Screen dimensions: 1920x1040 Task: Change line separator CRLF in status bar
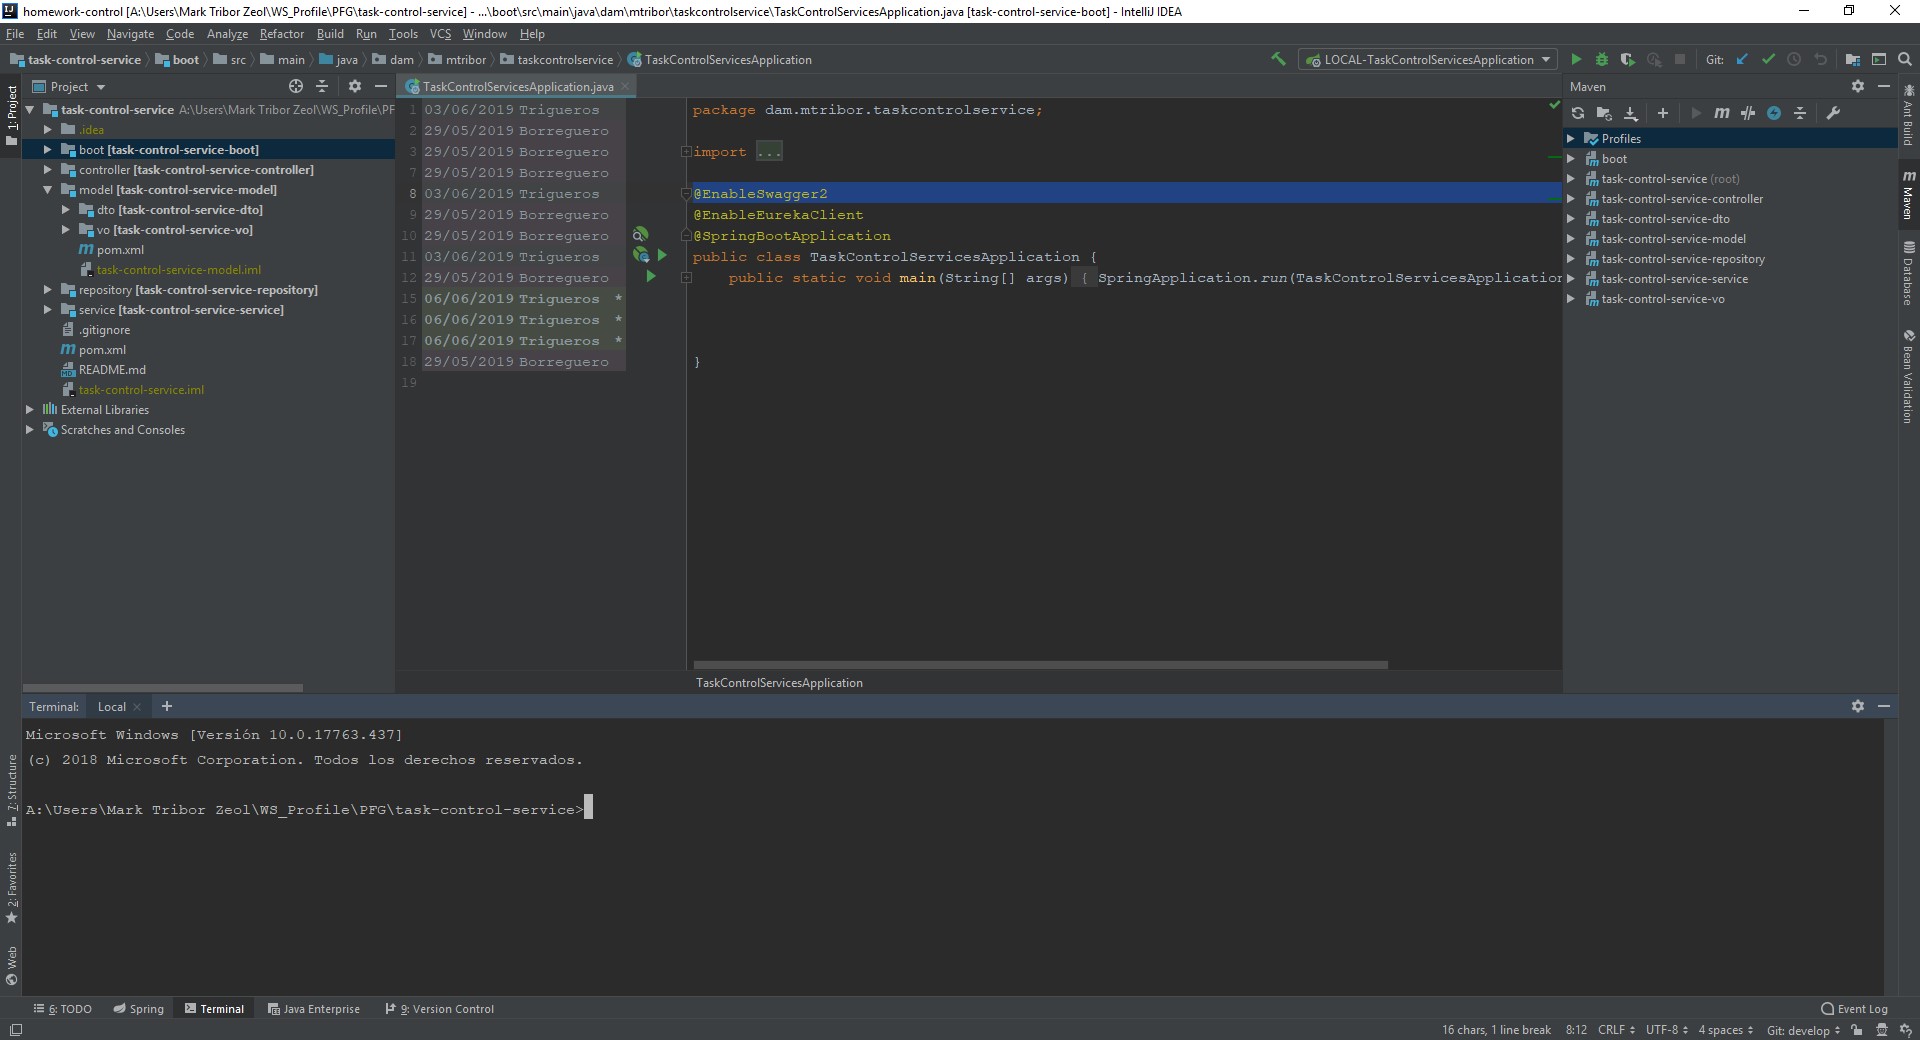tap(1616, 1030)
